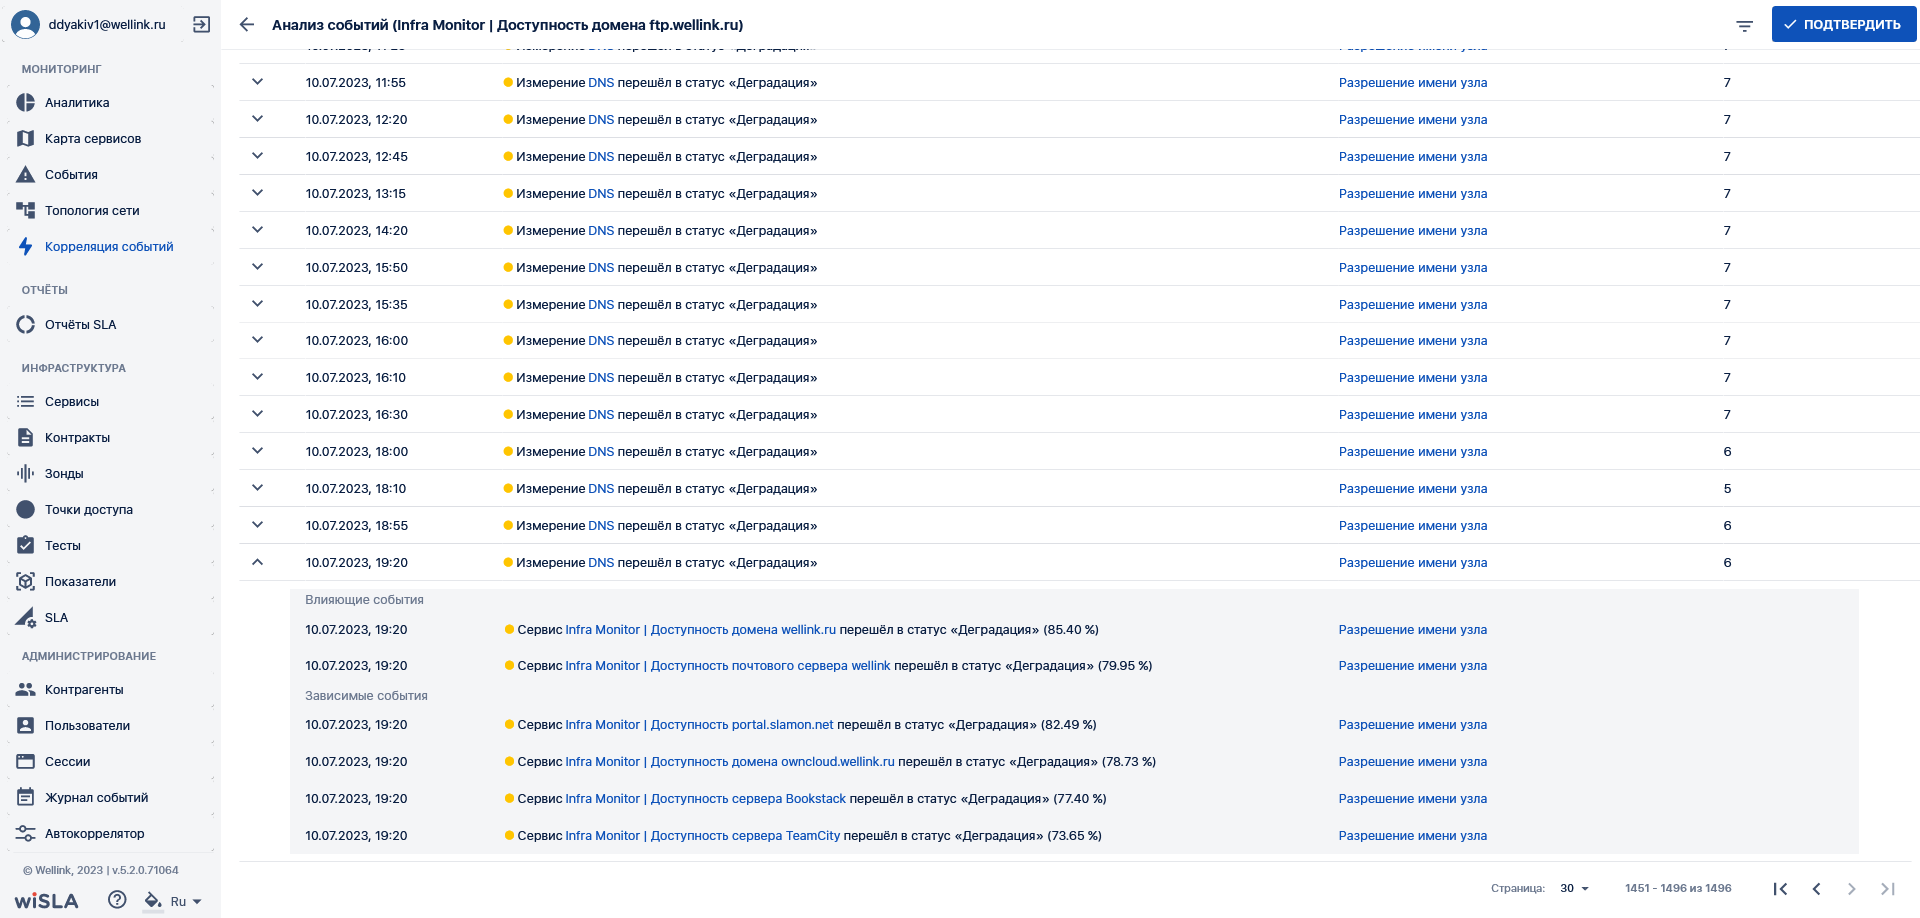Open Аналитика menu item
1920x918 pixels.
[x=110, y=103]
